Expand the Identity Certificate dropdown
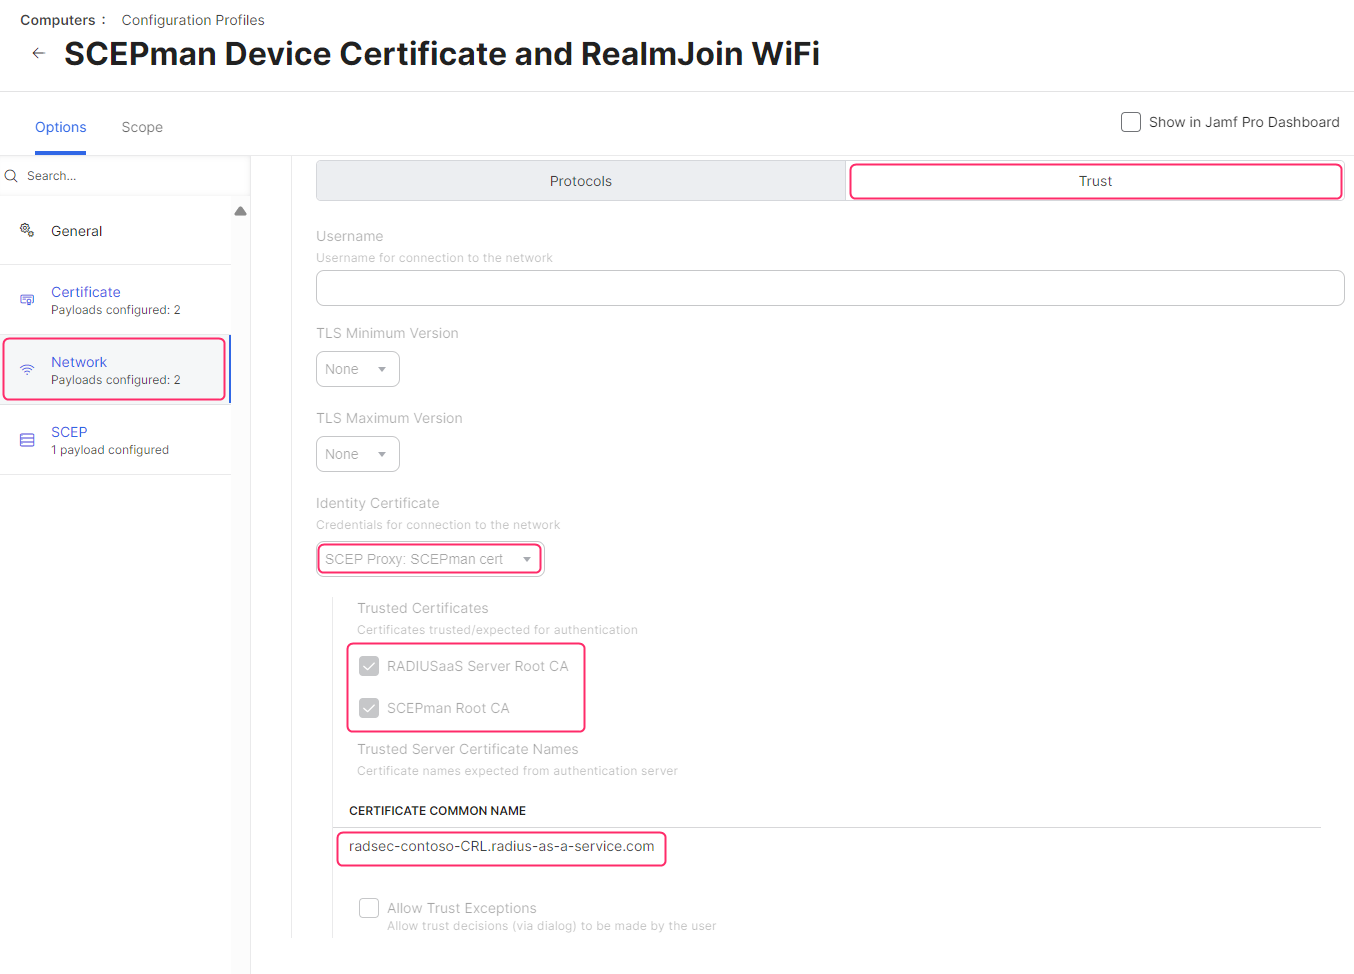 click(429, 559)
